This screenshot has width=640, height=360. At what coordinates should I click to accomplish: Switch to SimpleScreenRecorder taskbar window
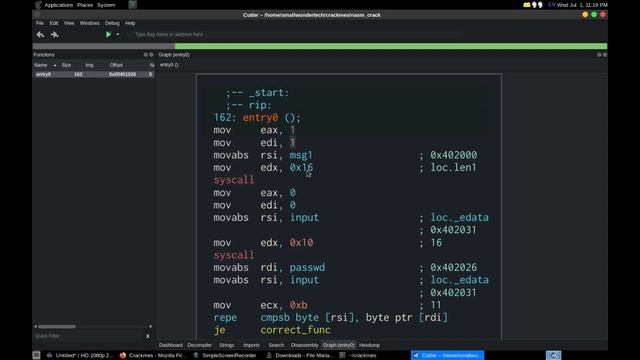[x=225, y=356]
